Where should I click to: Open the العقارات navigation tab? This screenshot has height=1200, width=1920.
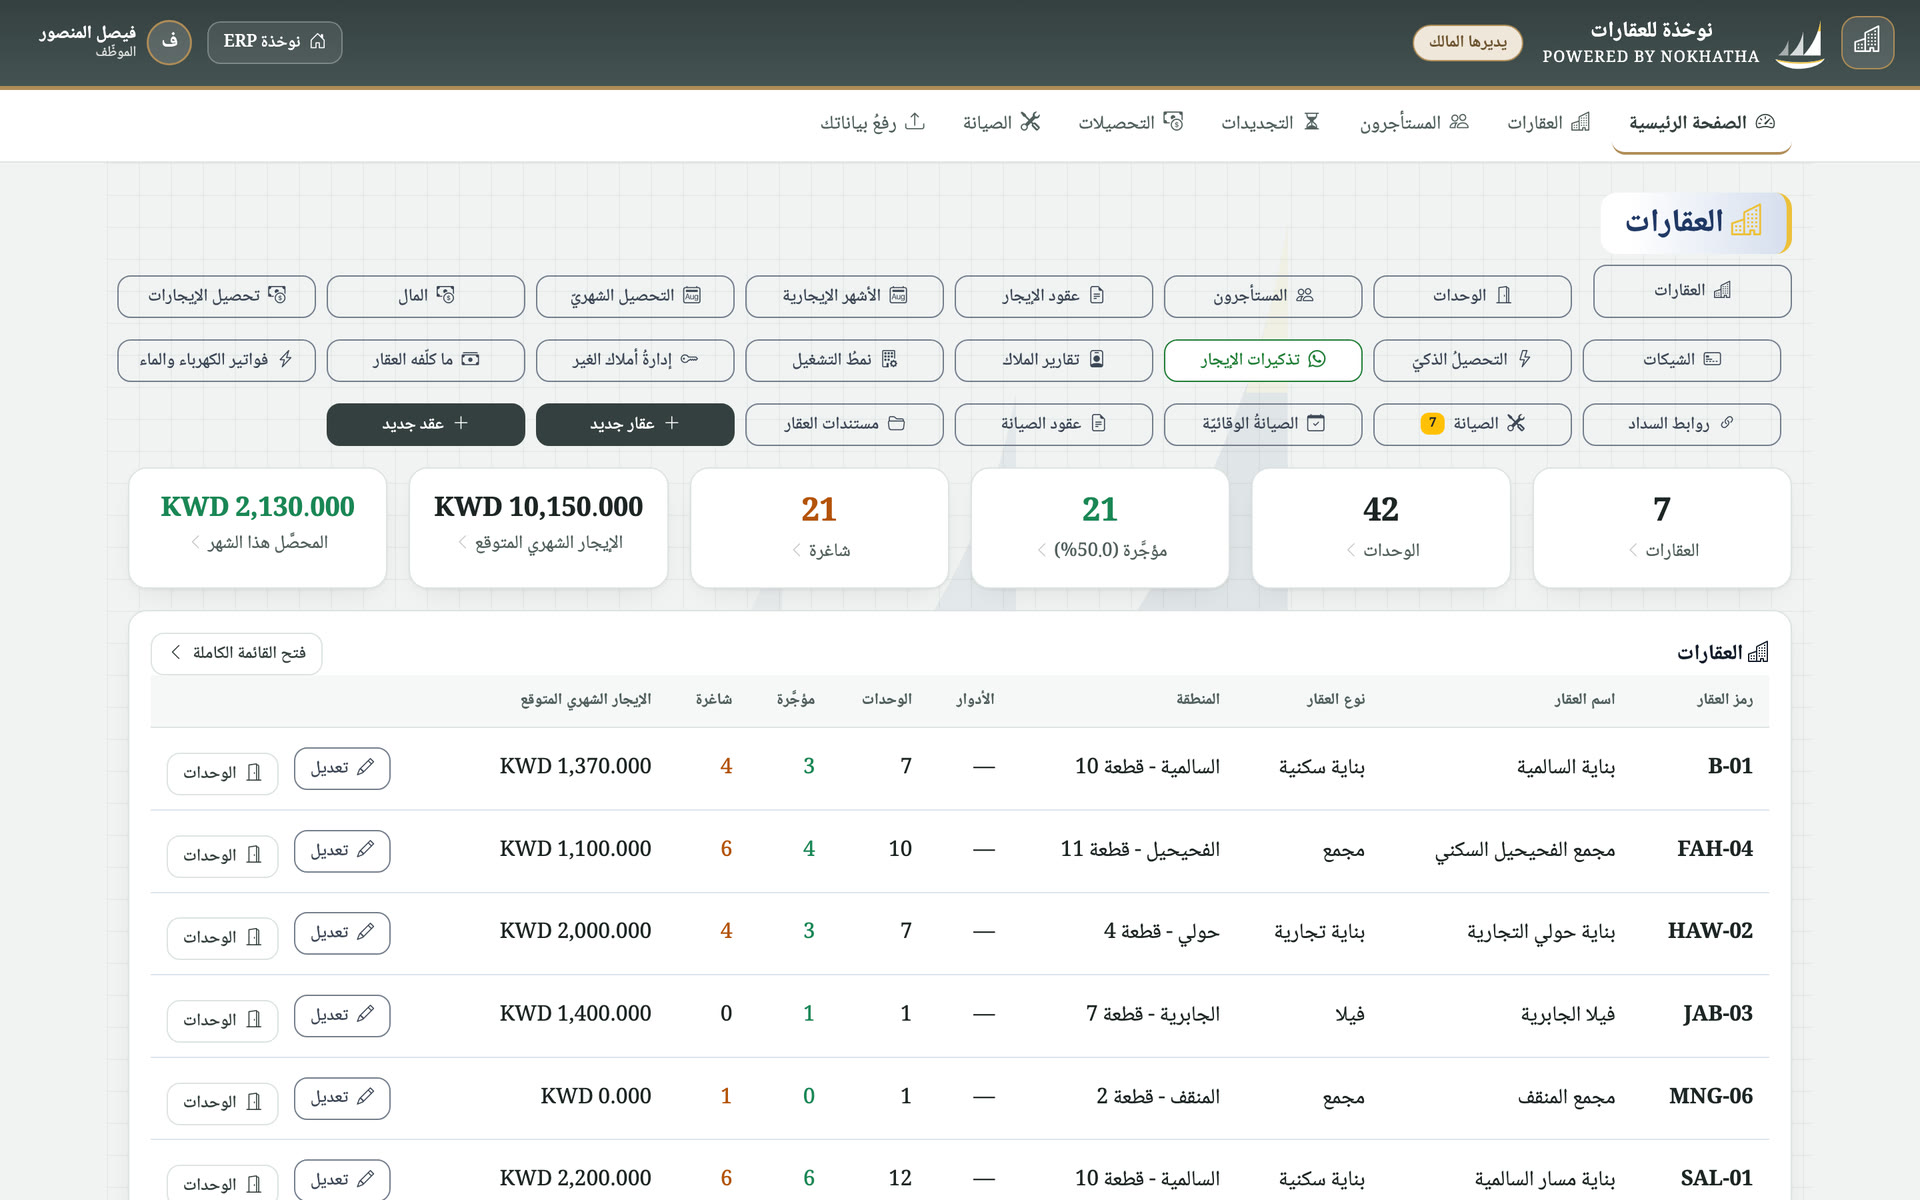click(x=1548, y=123)
